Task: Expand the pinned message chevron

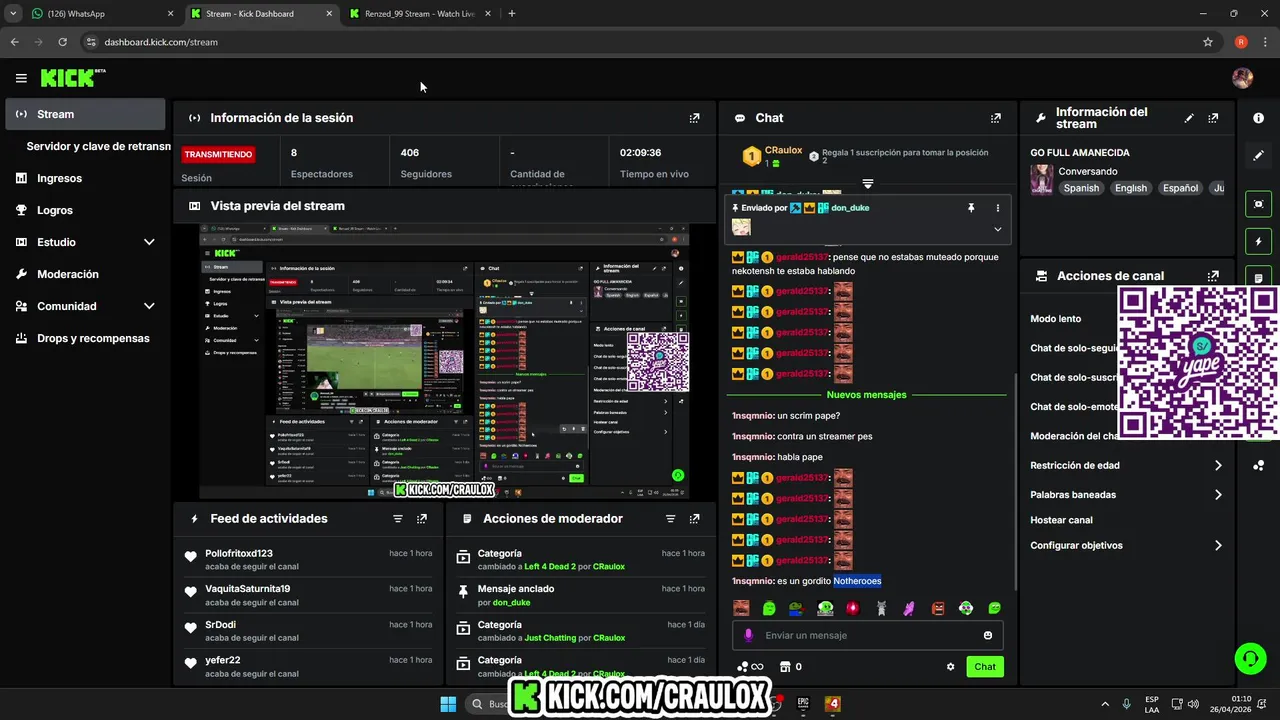Action: click(997, 229)
